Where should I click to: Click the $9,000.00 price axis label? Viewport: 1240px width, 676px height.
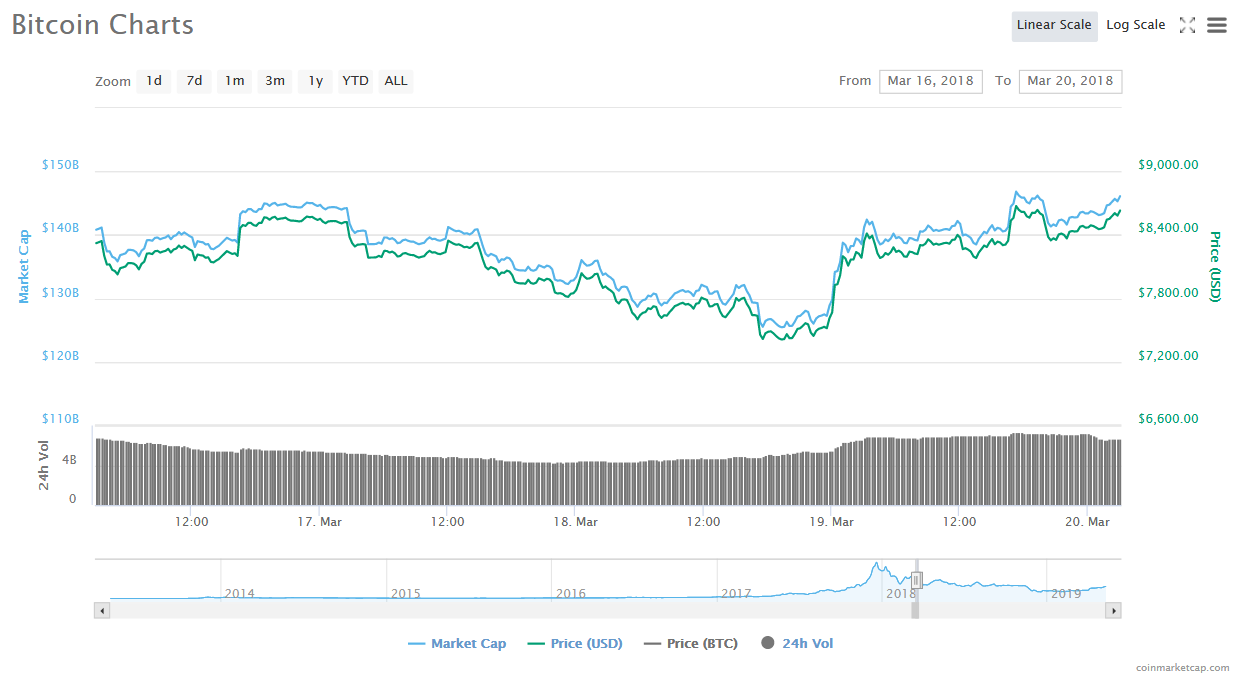1168,165
